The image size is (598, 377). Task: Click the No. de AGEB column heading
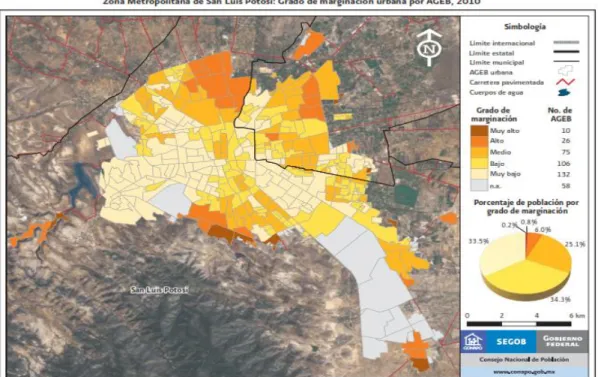[560, 114]
